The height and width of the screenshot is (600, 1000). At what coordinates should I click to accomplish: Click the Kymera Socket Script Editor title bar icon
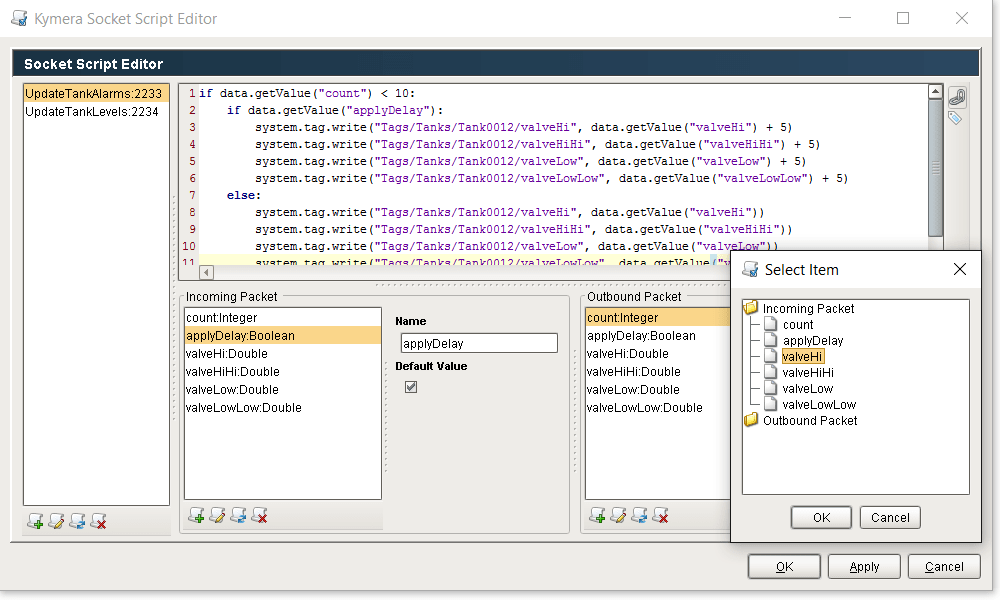point(20,18)
